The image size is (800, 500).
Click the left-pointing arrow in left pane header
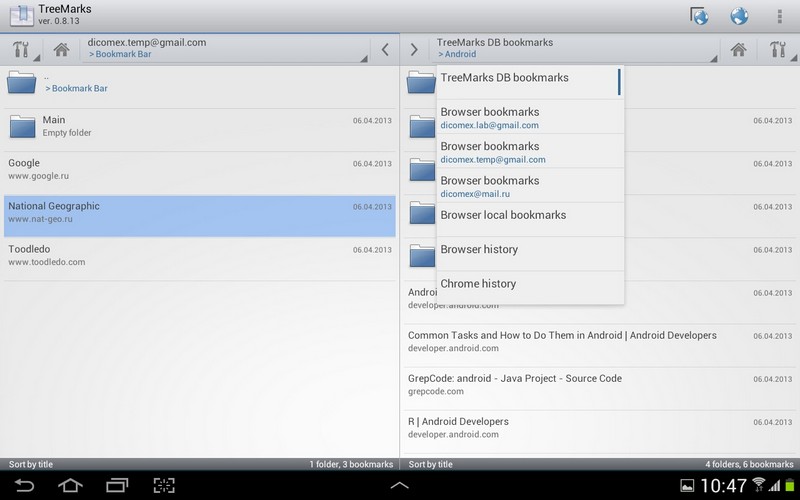[x=385, y=49]
